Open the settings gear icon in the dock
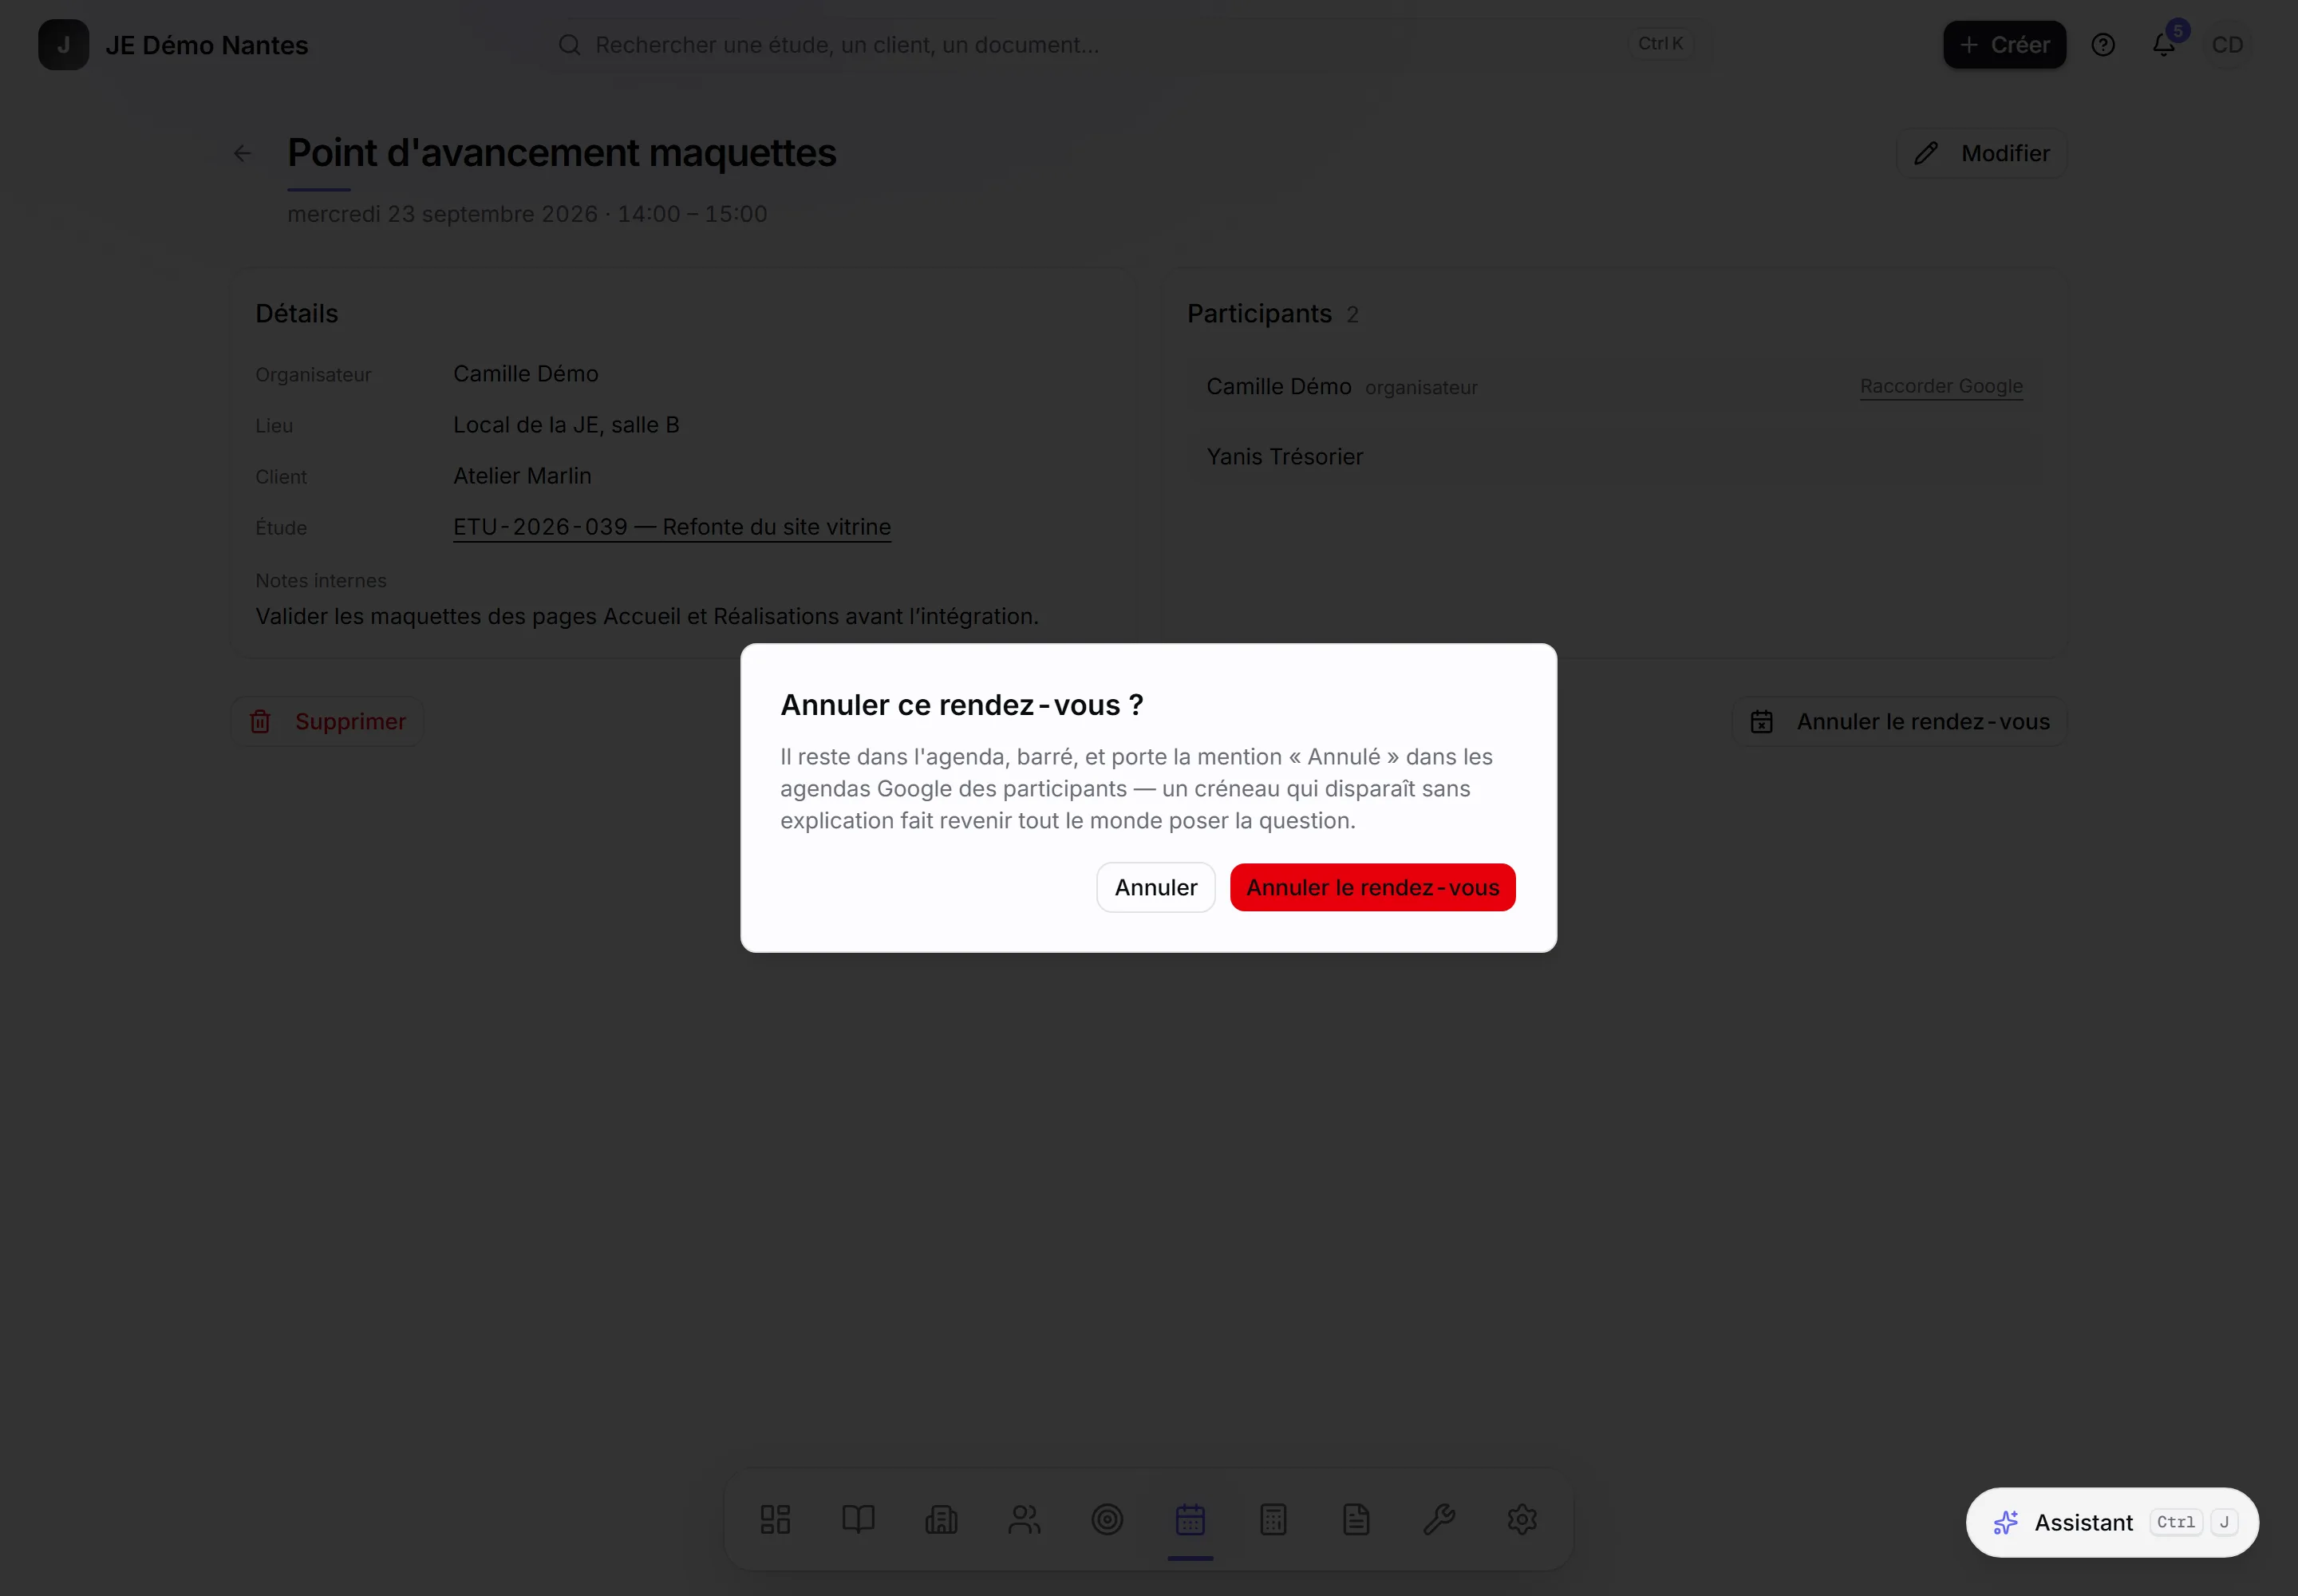 point(1522,1519)
